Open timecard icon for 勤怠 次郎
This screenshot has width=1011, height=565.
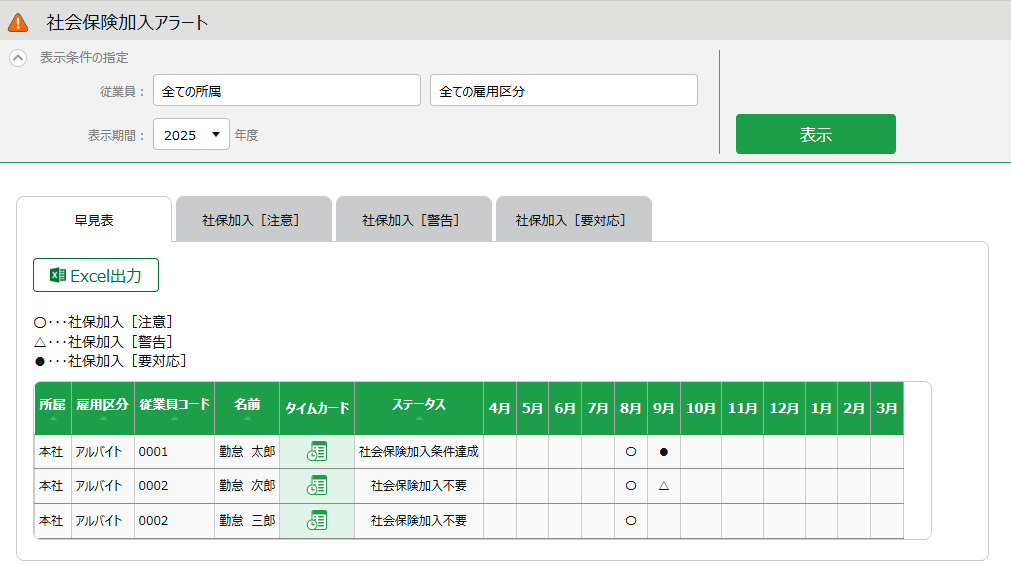coord(317,486)
